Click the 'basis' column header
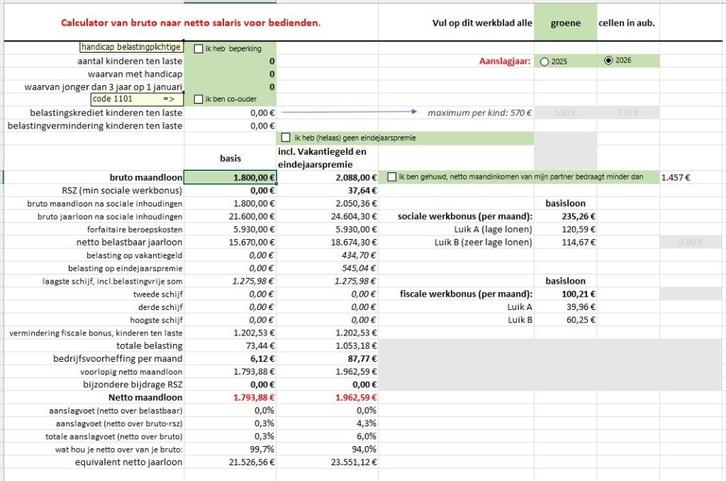Viewport: 726px width, 481px height. pos(231,158)
